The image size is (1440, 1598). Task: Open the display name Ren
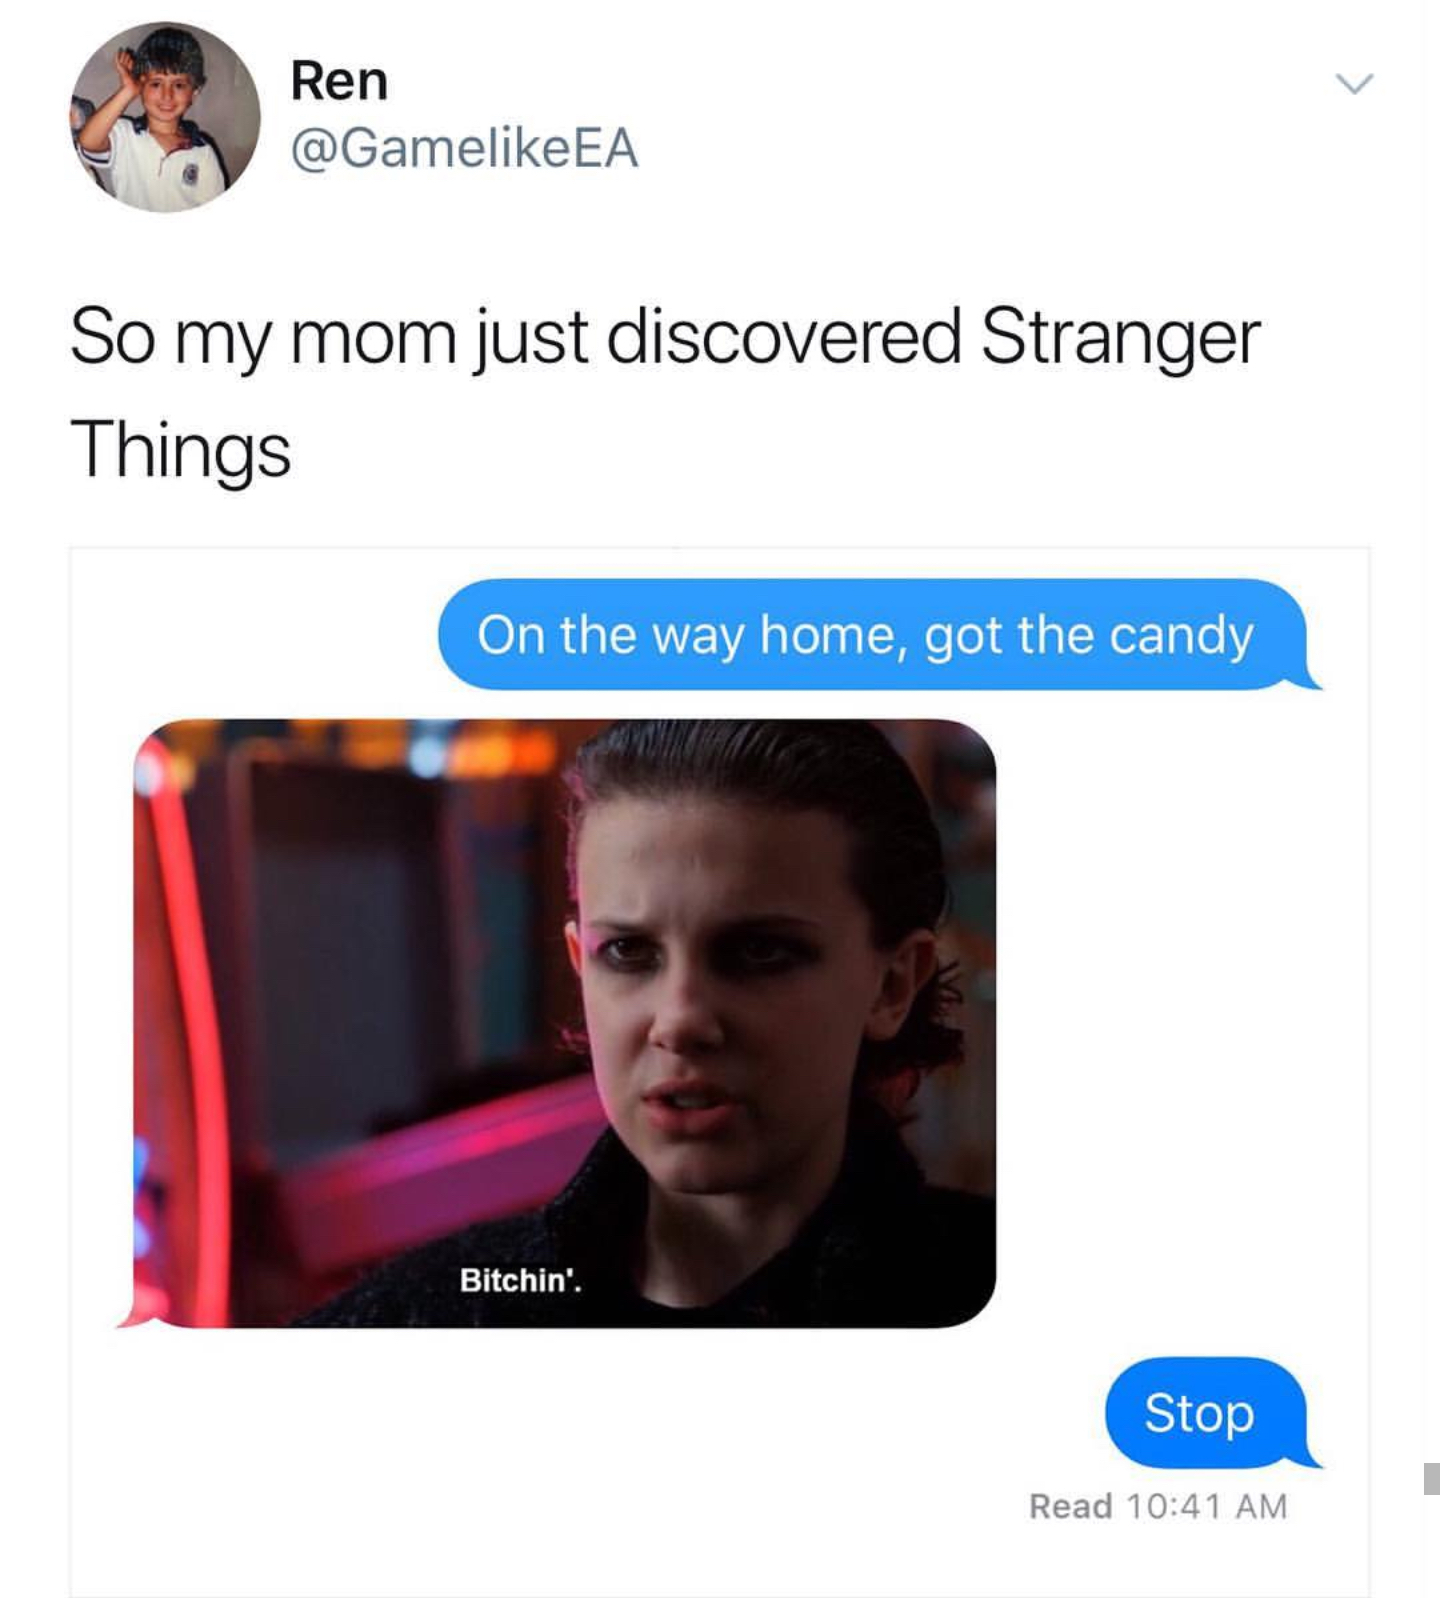point(339,81)
